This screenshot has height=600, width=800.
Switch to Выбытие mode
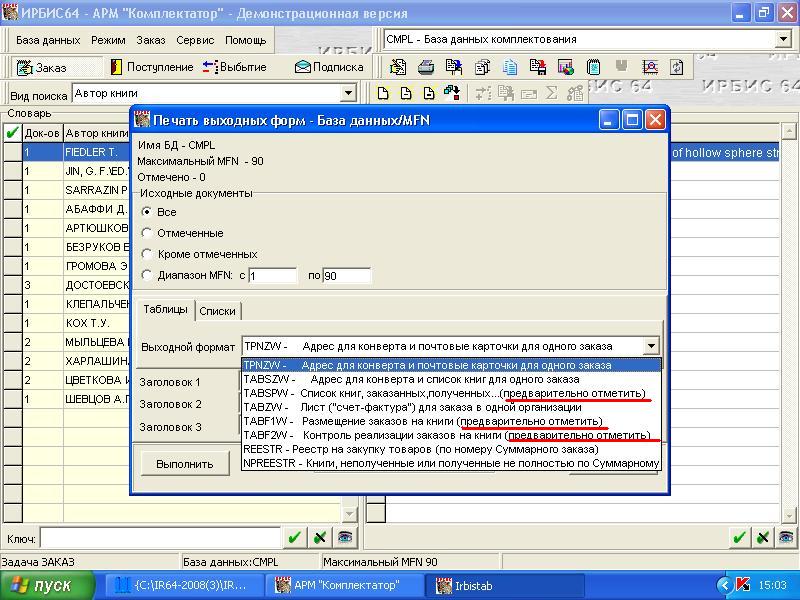tap(235, 67)
